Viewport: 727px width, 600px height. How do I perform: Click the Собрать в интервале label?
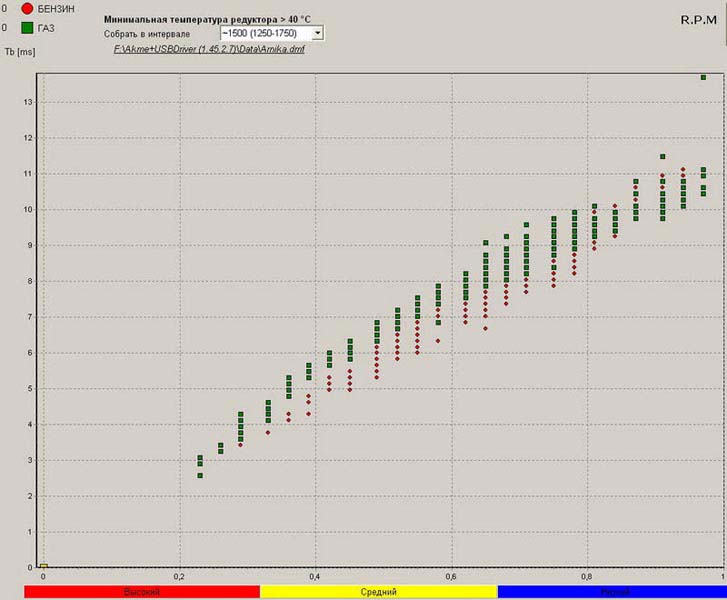146,33
